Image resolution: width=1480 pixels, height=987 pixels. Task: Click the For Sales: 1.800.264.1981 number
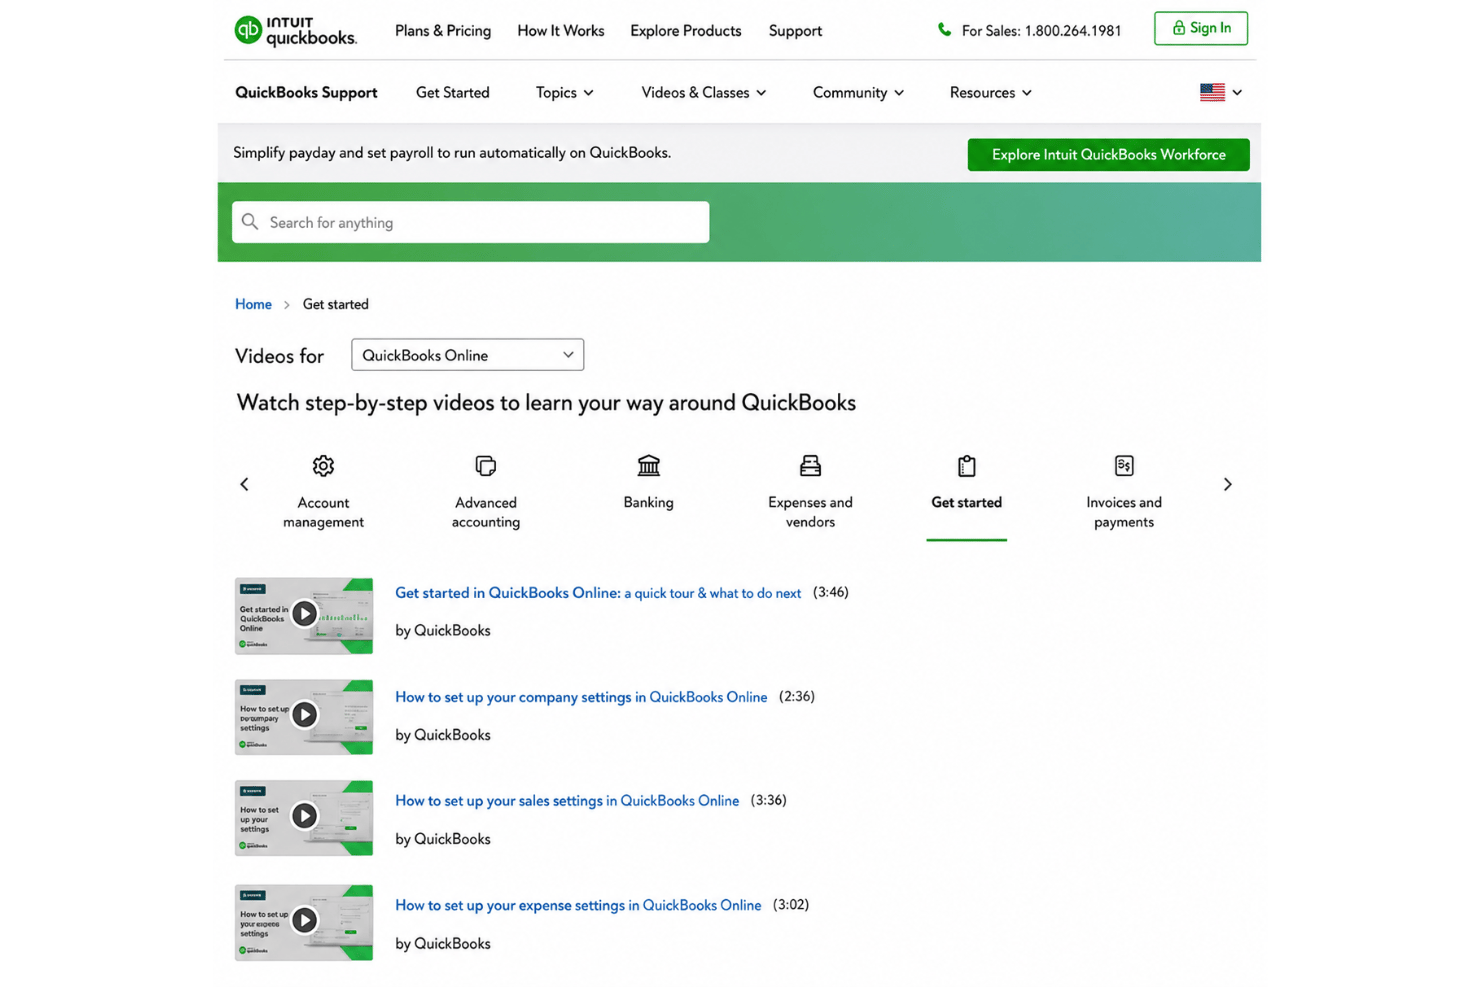[x=1041, y=31]
